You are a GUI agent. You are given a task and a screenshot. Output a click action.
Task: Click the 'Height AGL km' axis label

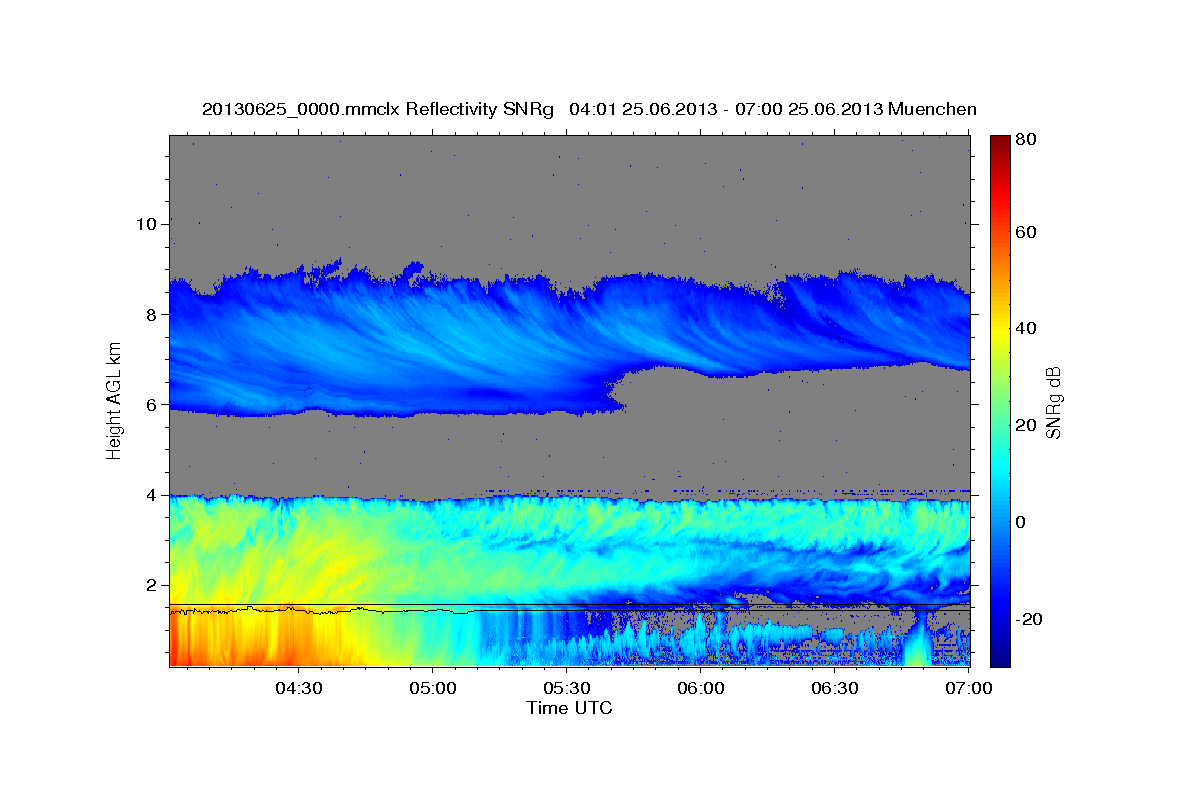114,401
